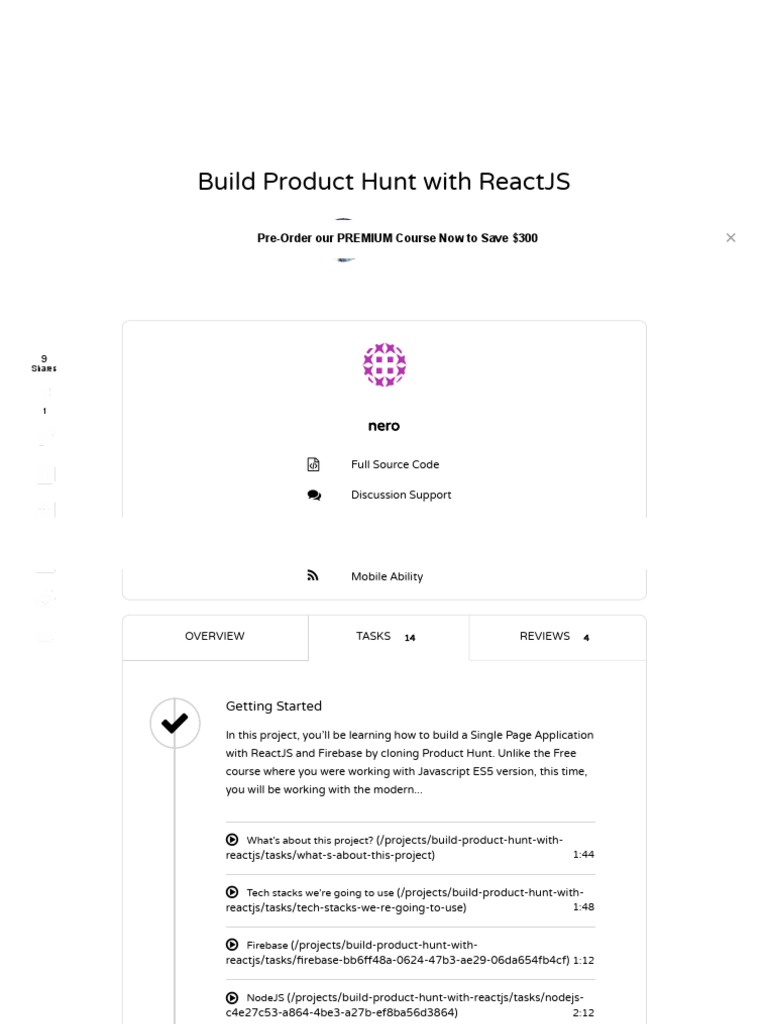
Task: Open the Firebase task link
Action: coord(397,952)
